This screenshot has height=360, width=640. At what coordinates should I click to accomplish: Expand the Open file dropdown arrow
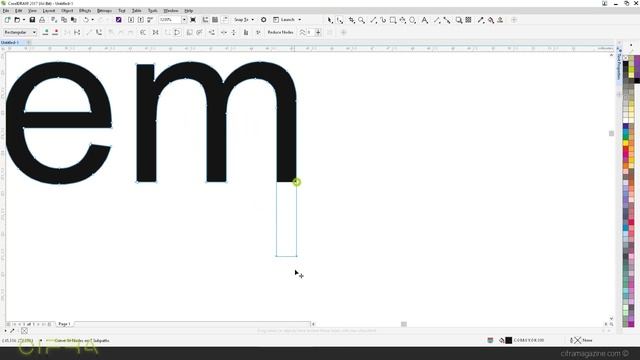24,20
